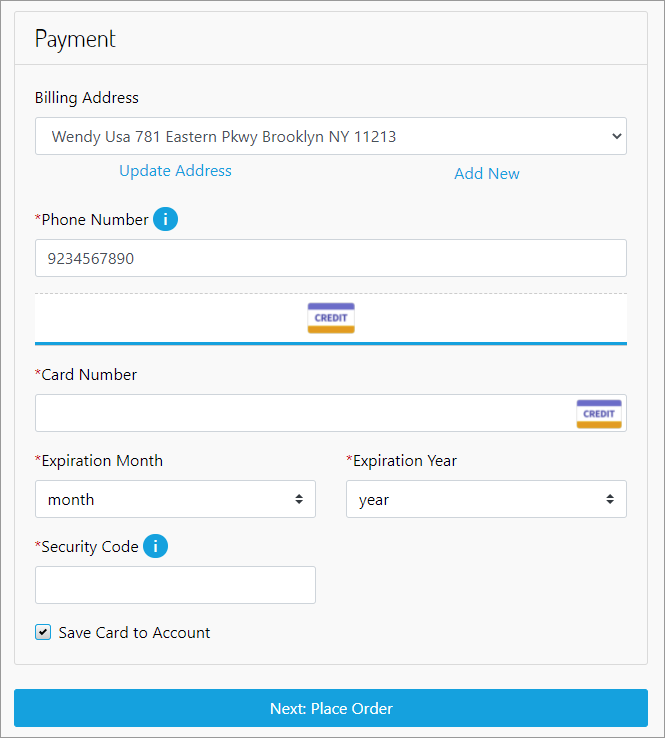Viewport: 665px width, 738px height.
Task: Click the Phone Number info icon
Action: [166, 219]
